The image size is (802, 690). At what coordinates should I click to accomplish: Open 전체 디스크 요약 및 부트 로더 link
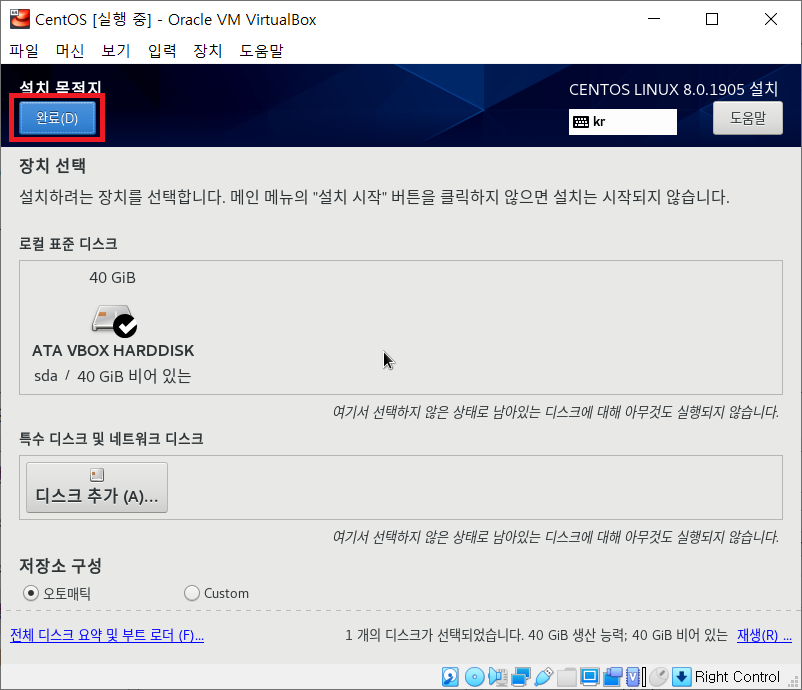(107, 635)
